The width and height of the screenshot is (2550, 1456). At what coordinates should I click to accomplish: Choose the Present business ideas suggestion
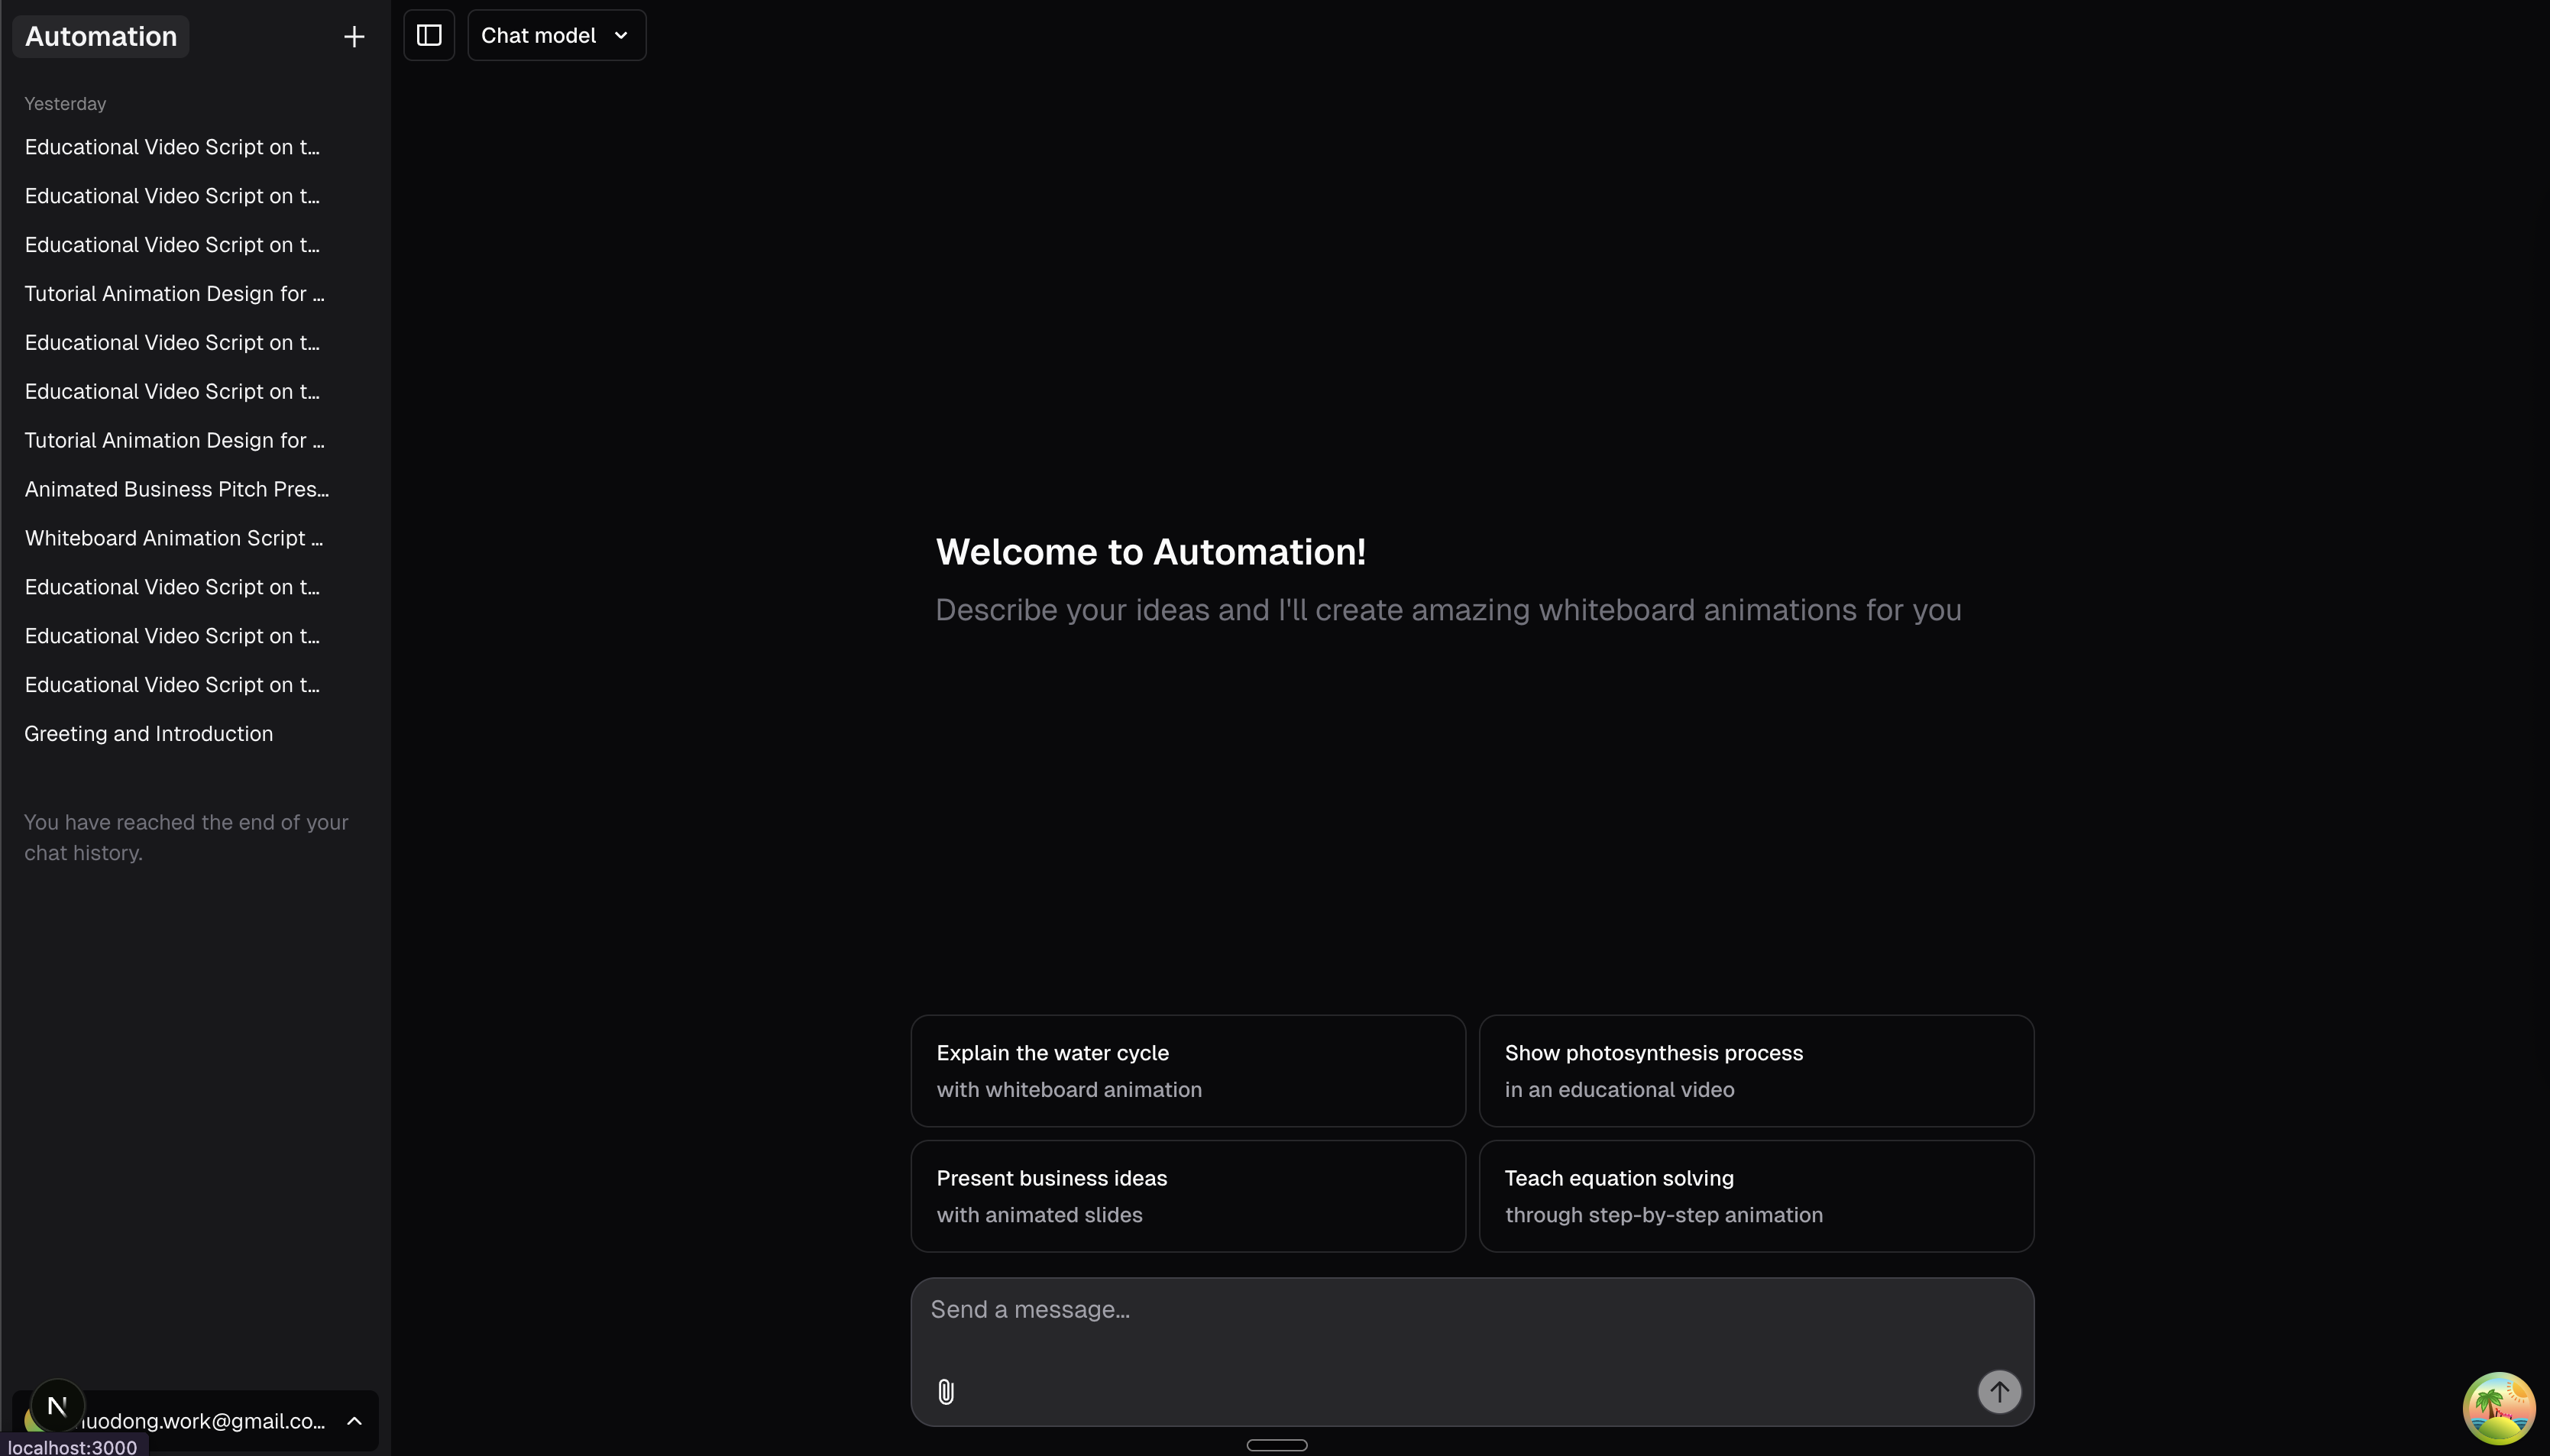pos(1187,1196)
